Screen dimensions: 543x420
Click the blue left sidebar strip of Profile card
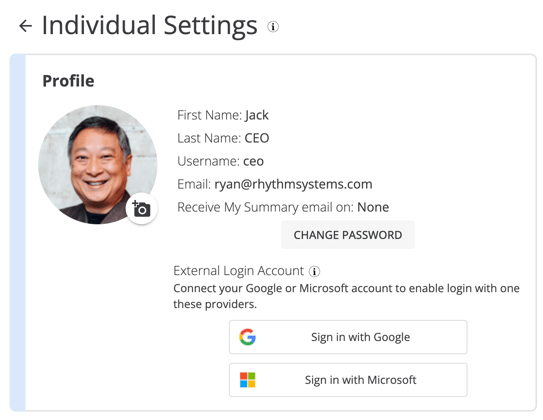tap(17, 233)
